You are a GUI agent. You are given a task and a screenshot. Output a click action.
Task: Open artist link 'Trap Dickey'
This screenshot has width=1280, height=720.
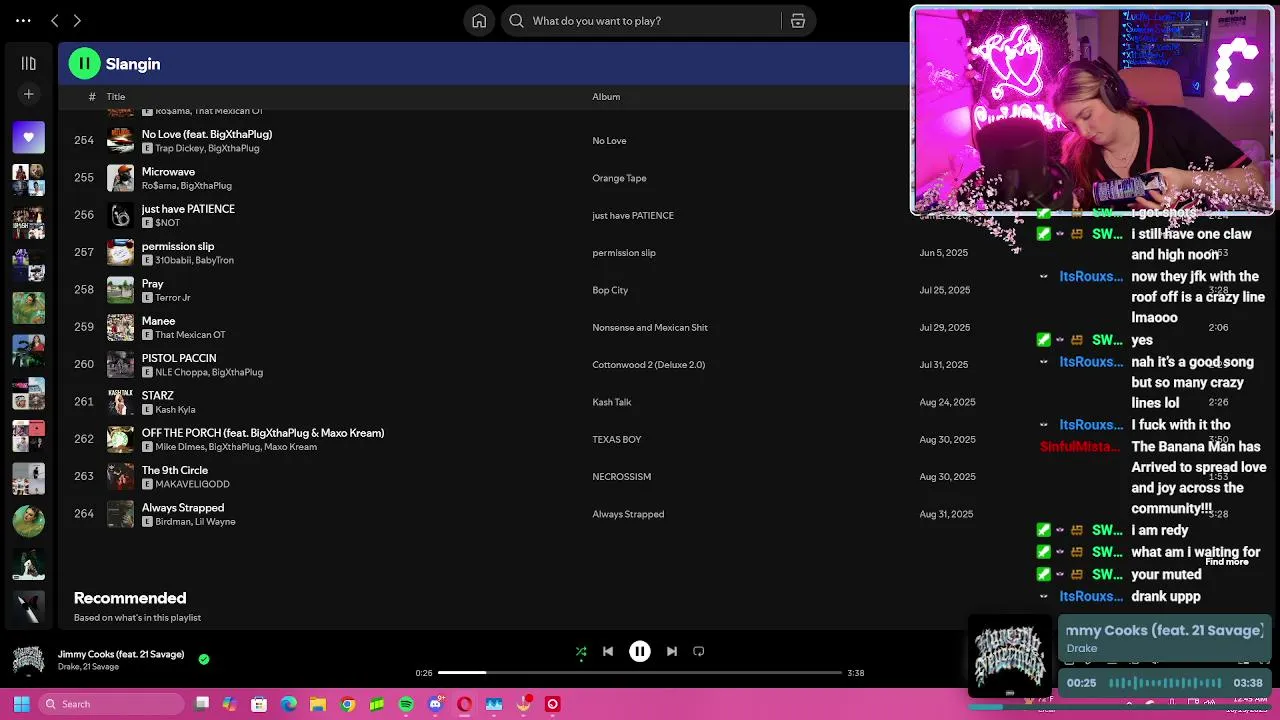tap(179, 148)
